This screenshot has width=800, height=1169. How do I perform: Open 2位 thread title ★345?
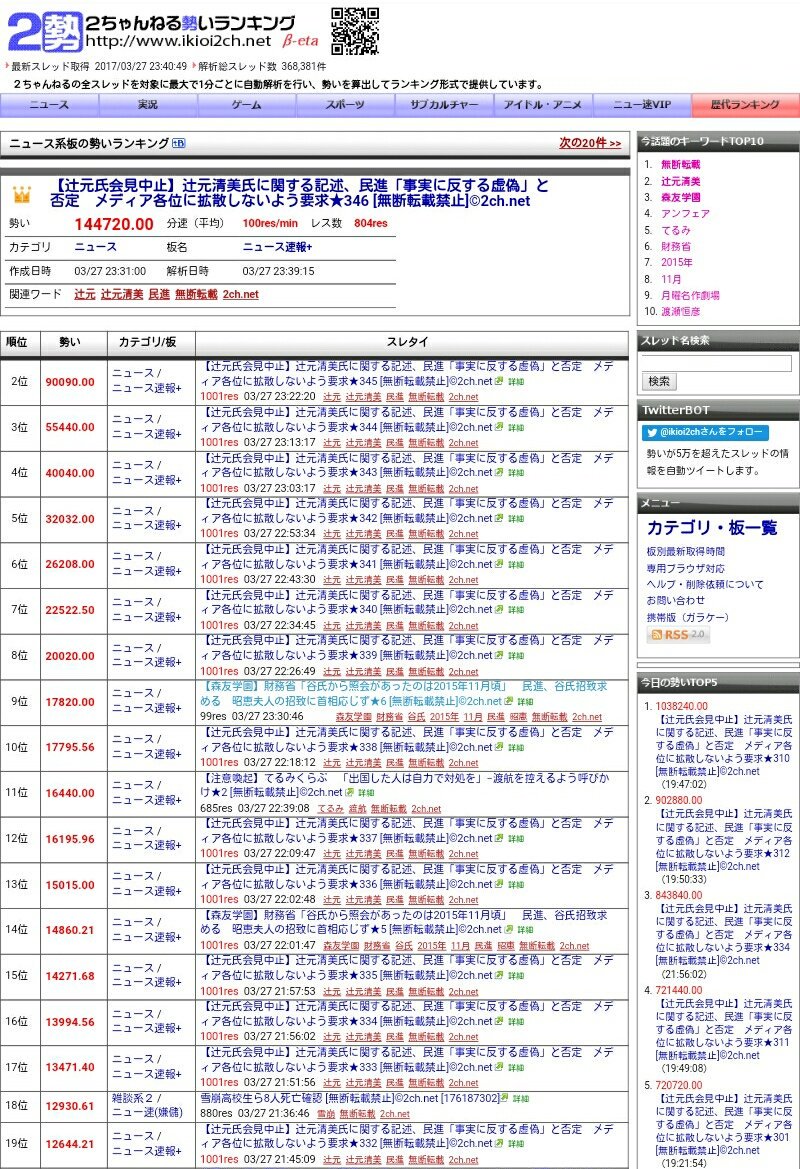[x=407, y=374]
